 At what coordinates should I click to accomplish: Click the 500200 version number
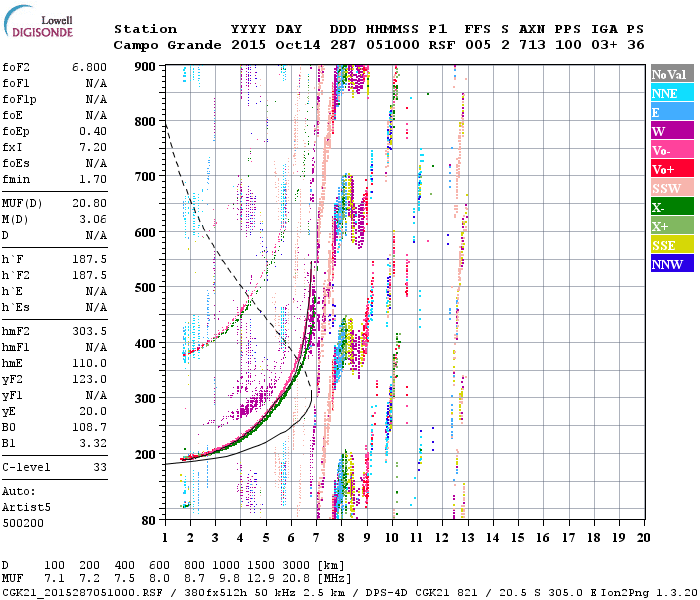[x=23, y=523]
